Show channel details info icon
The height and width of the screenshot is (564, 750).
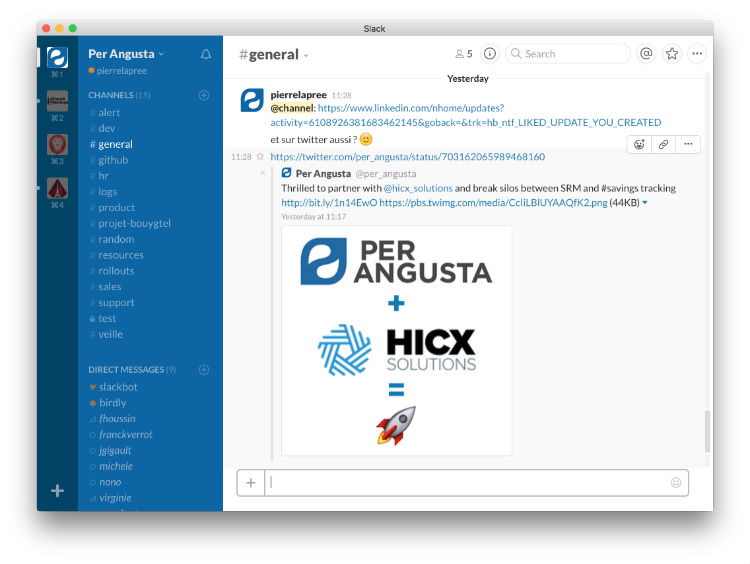[489, 54]
